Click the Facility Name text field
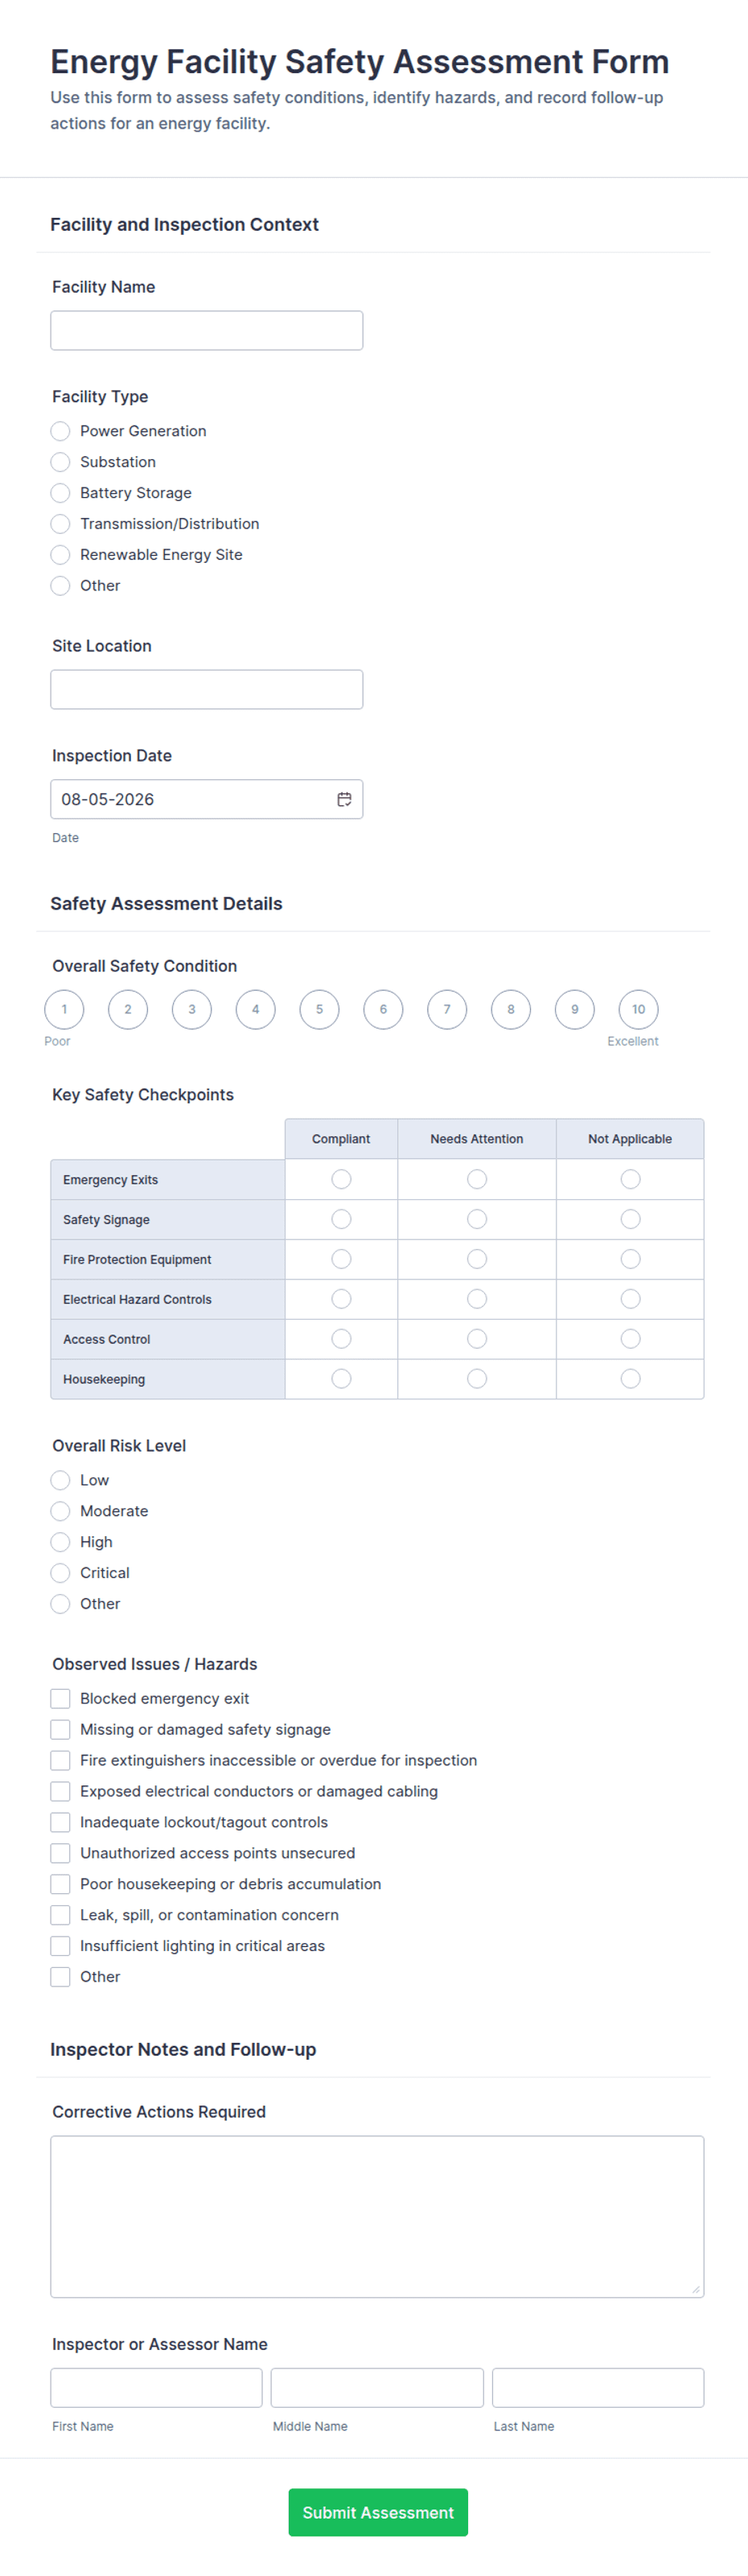 point(207,330)
